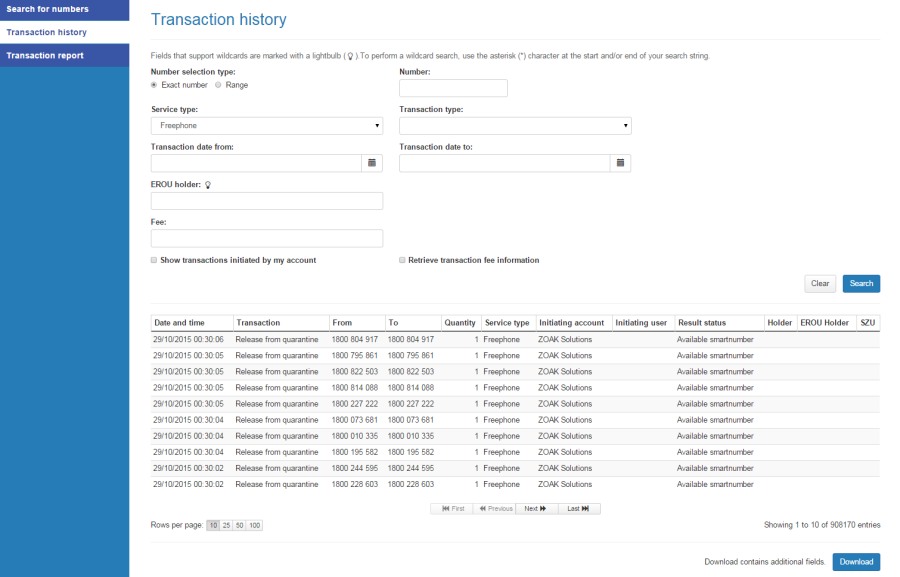Enable Retrieve transaction fee information
Viewport: 900px width, 577px height.
click(402, 260)
